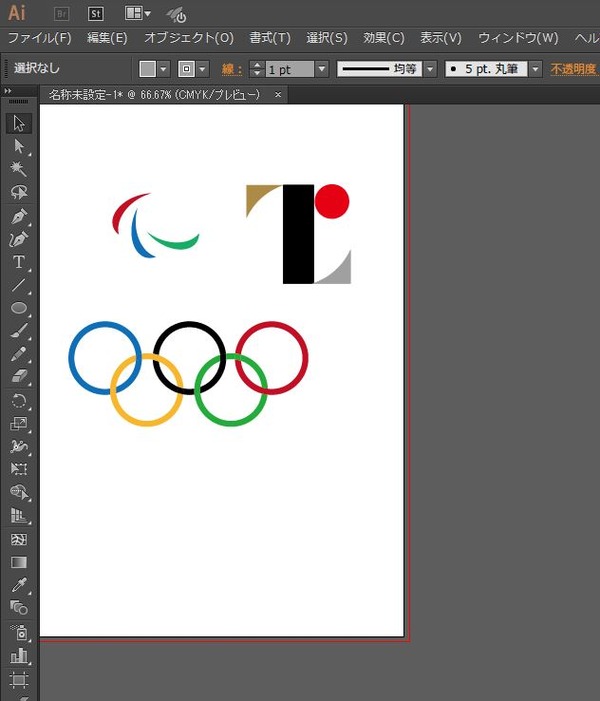Click the 1 pt stroke weight field
The height and width of the screenshot is (701, 600).
pyautogui.click(x=290, y=69)
